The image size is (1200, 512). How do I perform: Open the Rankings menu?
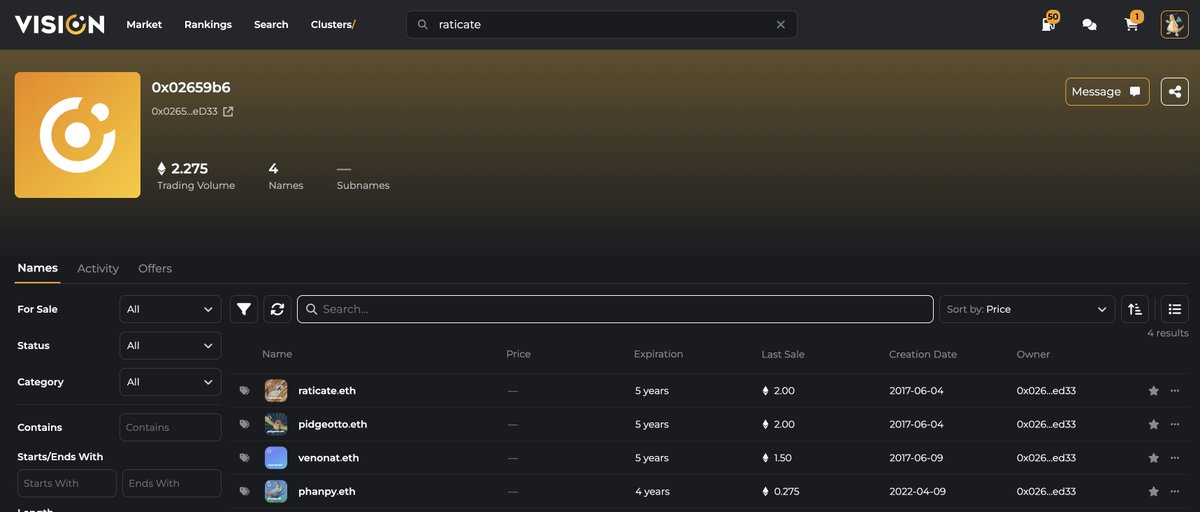pyautogui.click(x=208, y=24)
